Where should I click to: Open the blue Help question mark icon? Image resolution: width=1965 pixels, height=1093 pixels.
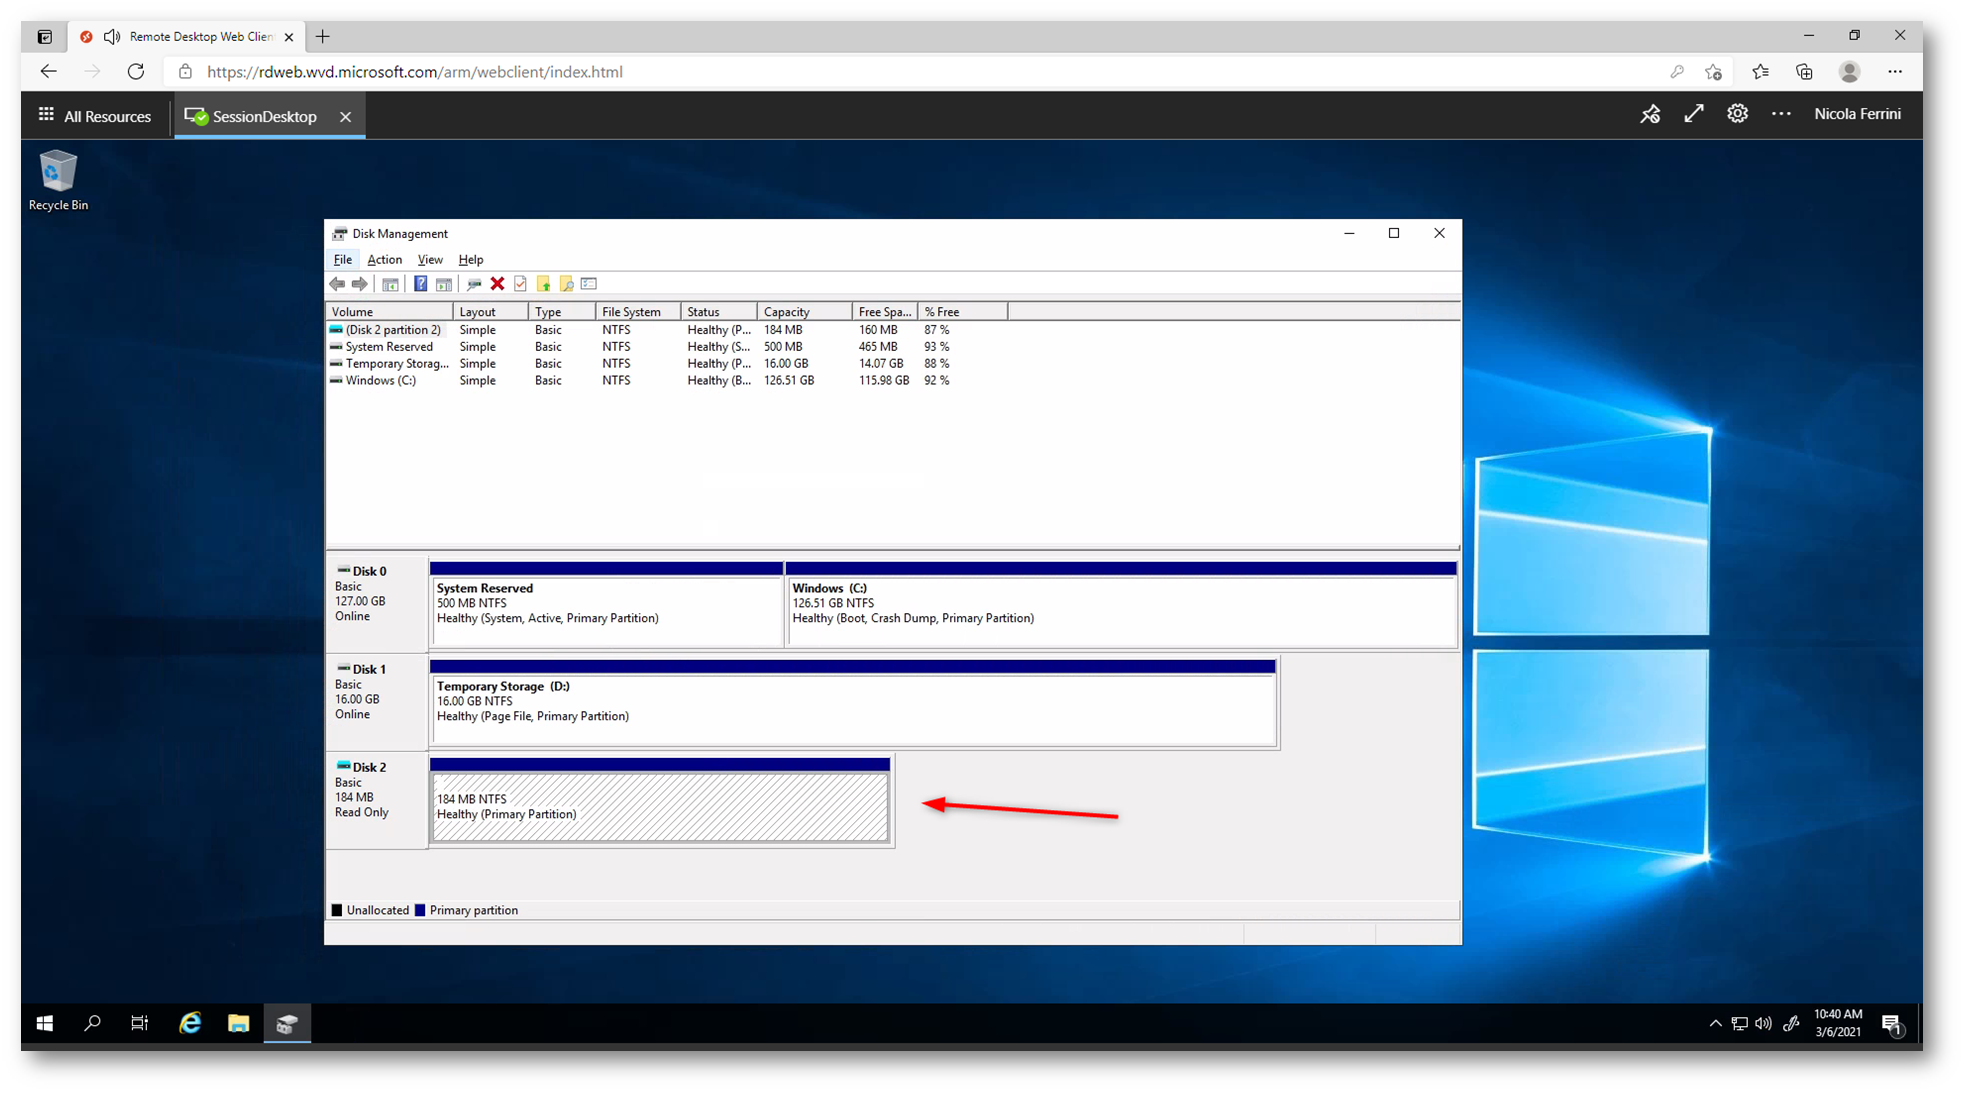(x=420, y=284)
